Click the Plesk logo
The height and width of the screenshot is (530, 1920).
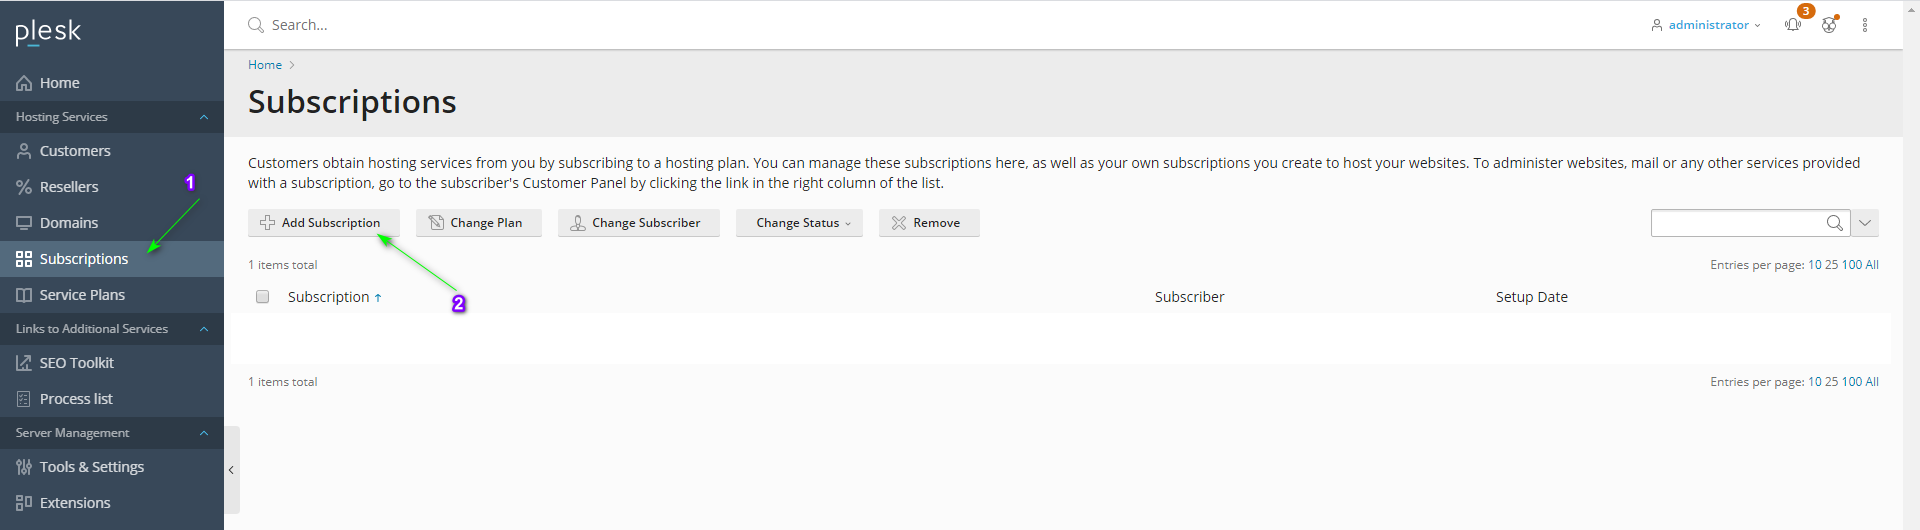click(48, 33)
